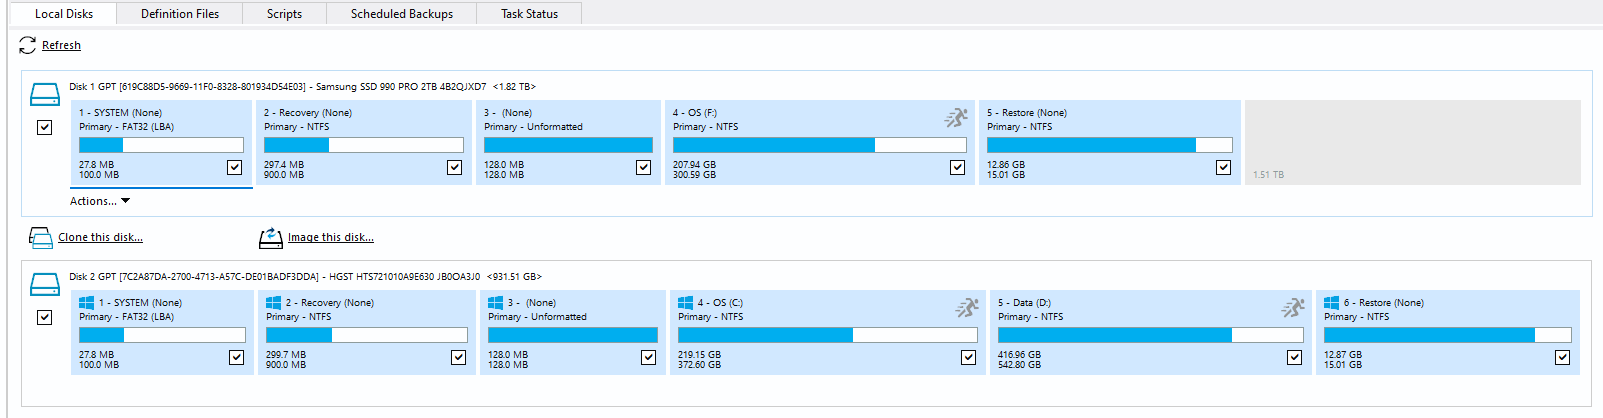Click the Disk 2 drive icon
Screen dimensions: 1603x418
pos(45,285)
